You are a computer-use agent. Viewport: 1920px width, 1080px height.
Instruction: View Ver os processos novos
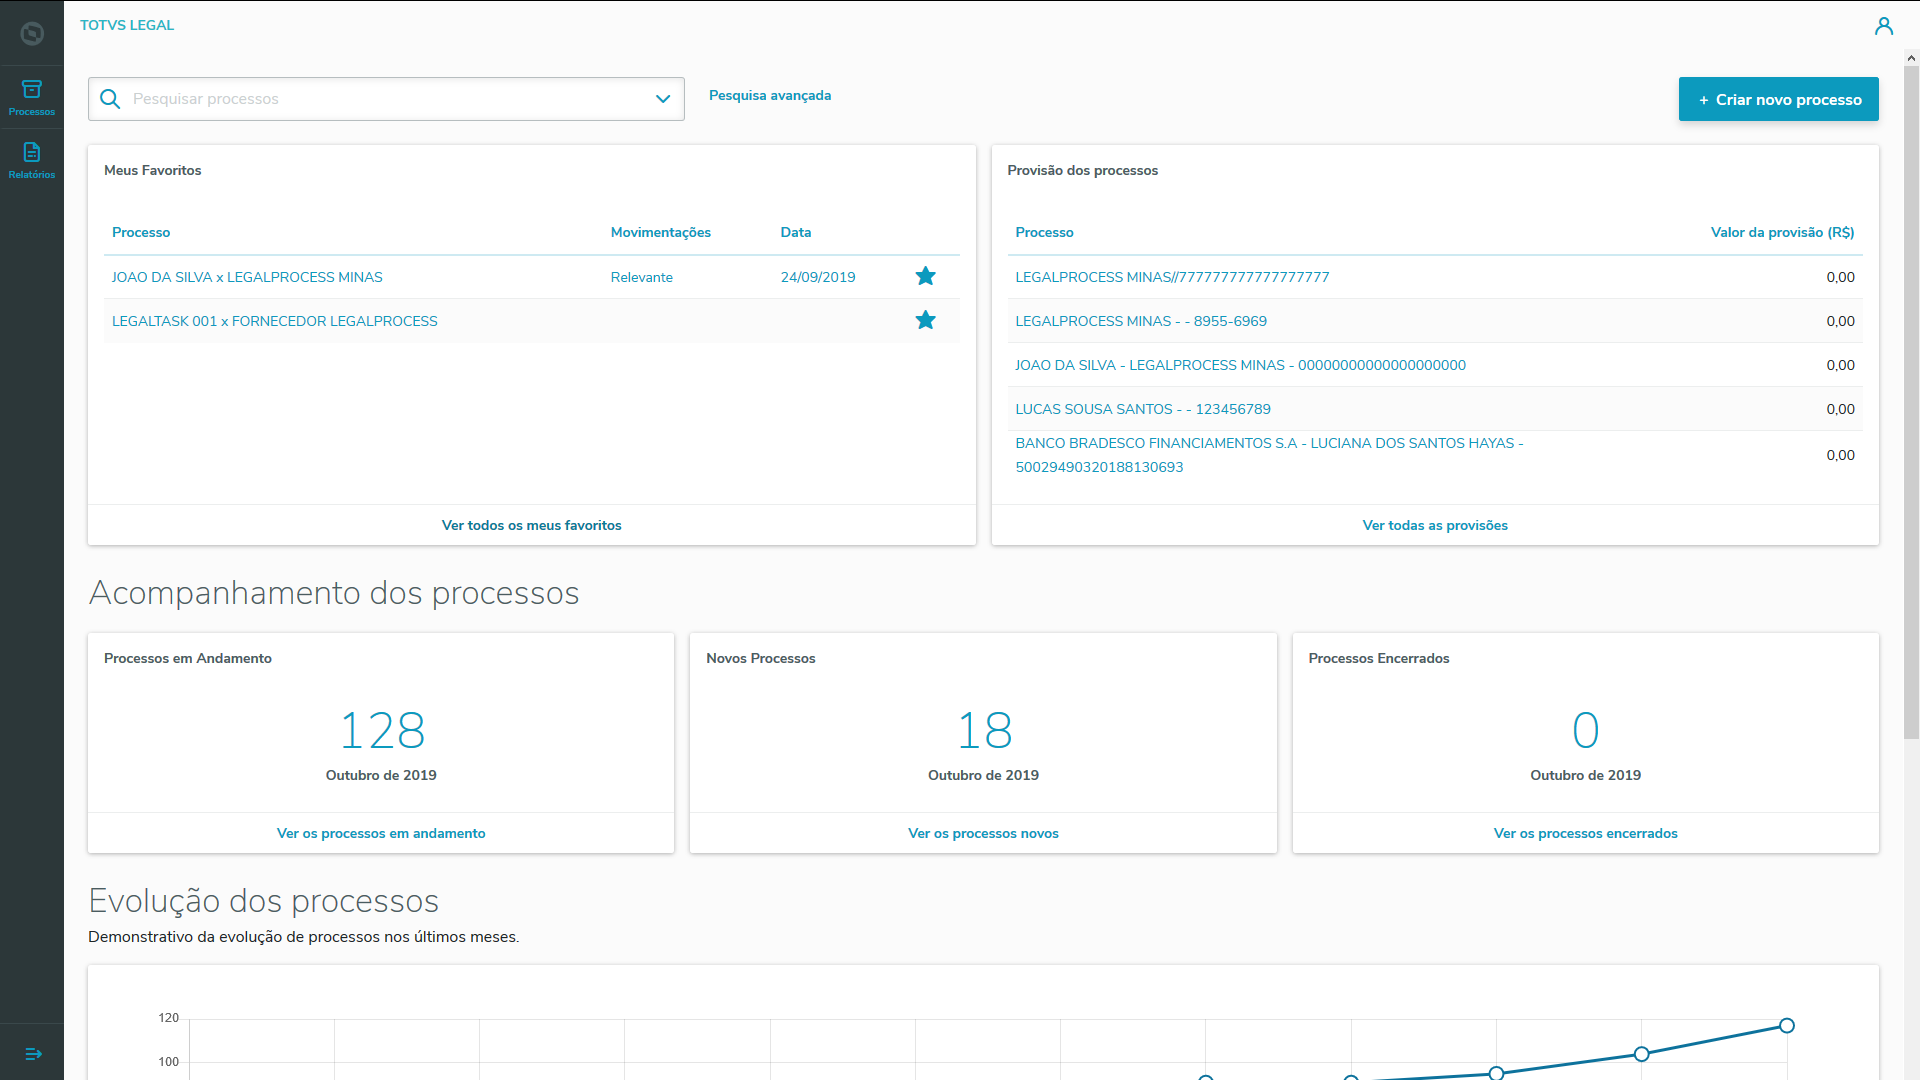point(983,833)
